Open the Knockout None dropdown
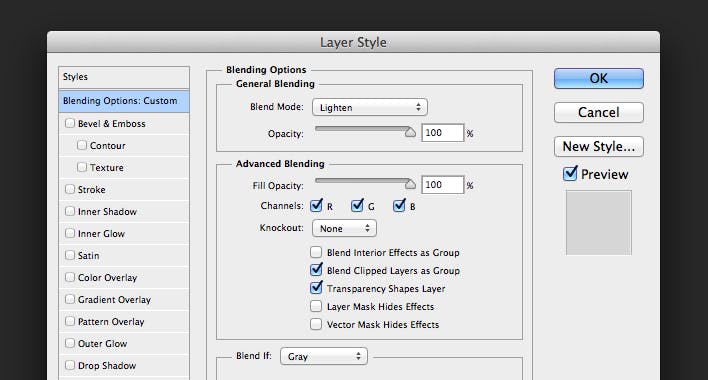This screenshot has width=708, height=380. pos(344,228)
